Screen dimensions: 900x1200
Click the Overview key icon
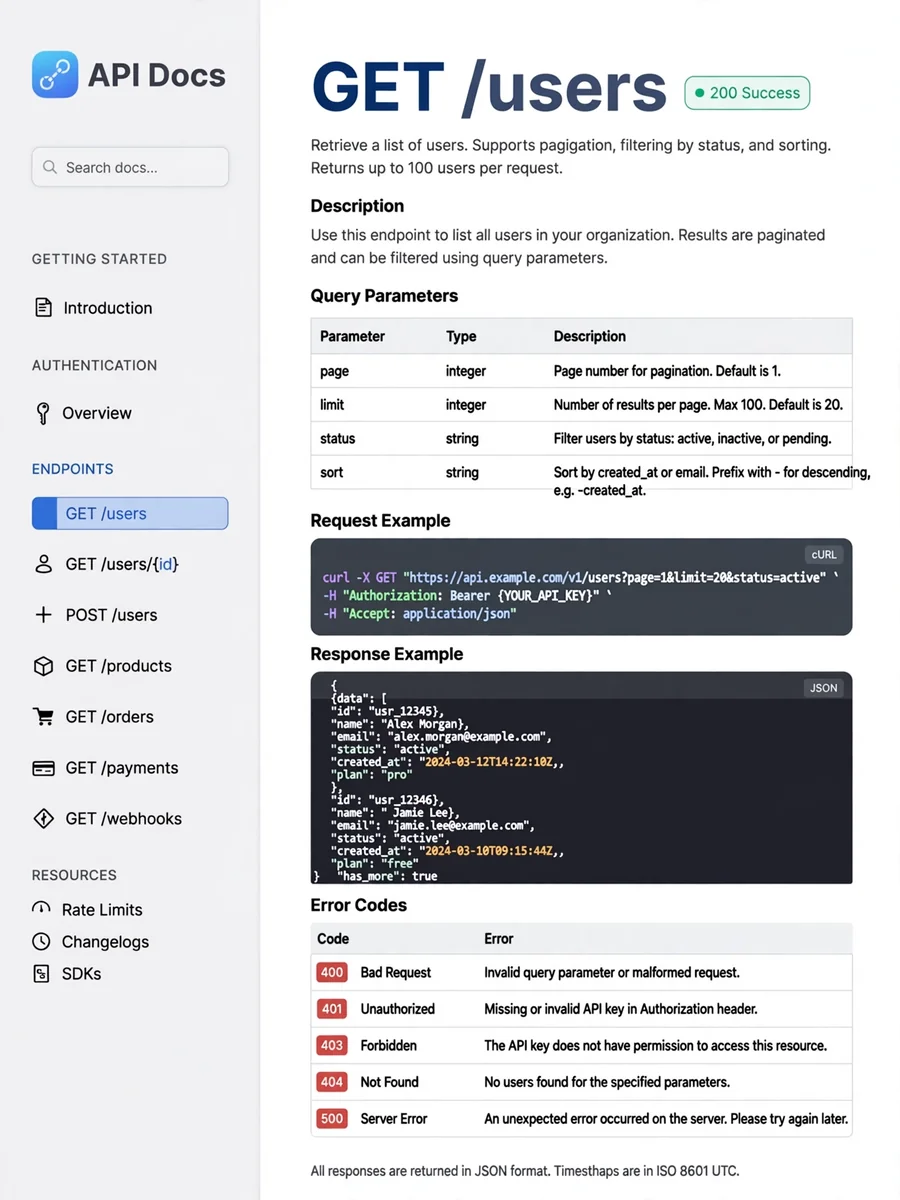pos(43,413)
